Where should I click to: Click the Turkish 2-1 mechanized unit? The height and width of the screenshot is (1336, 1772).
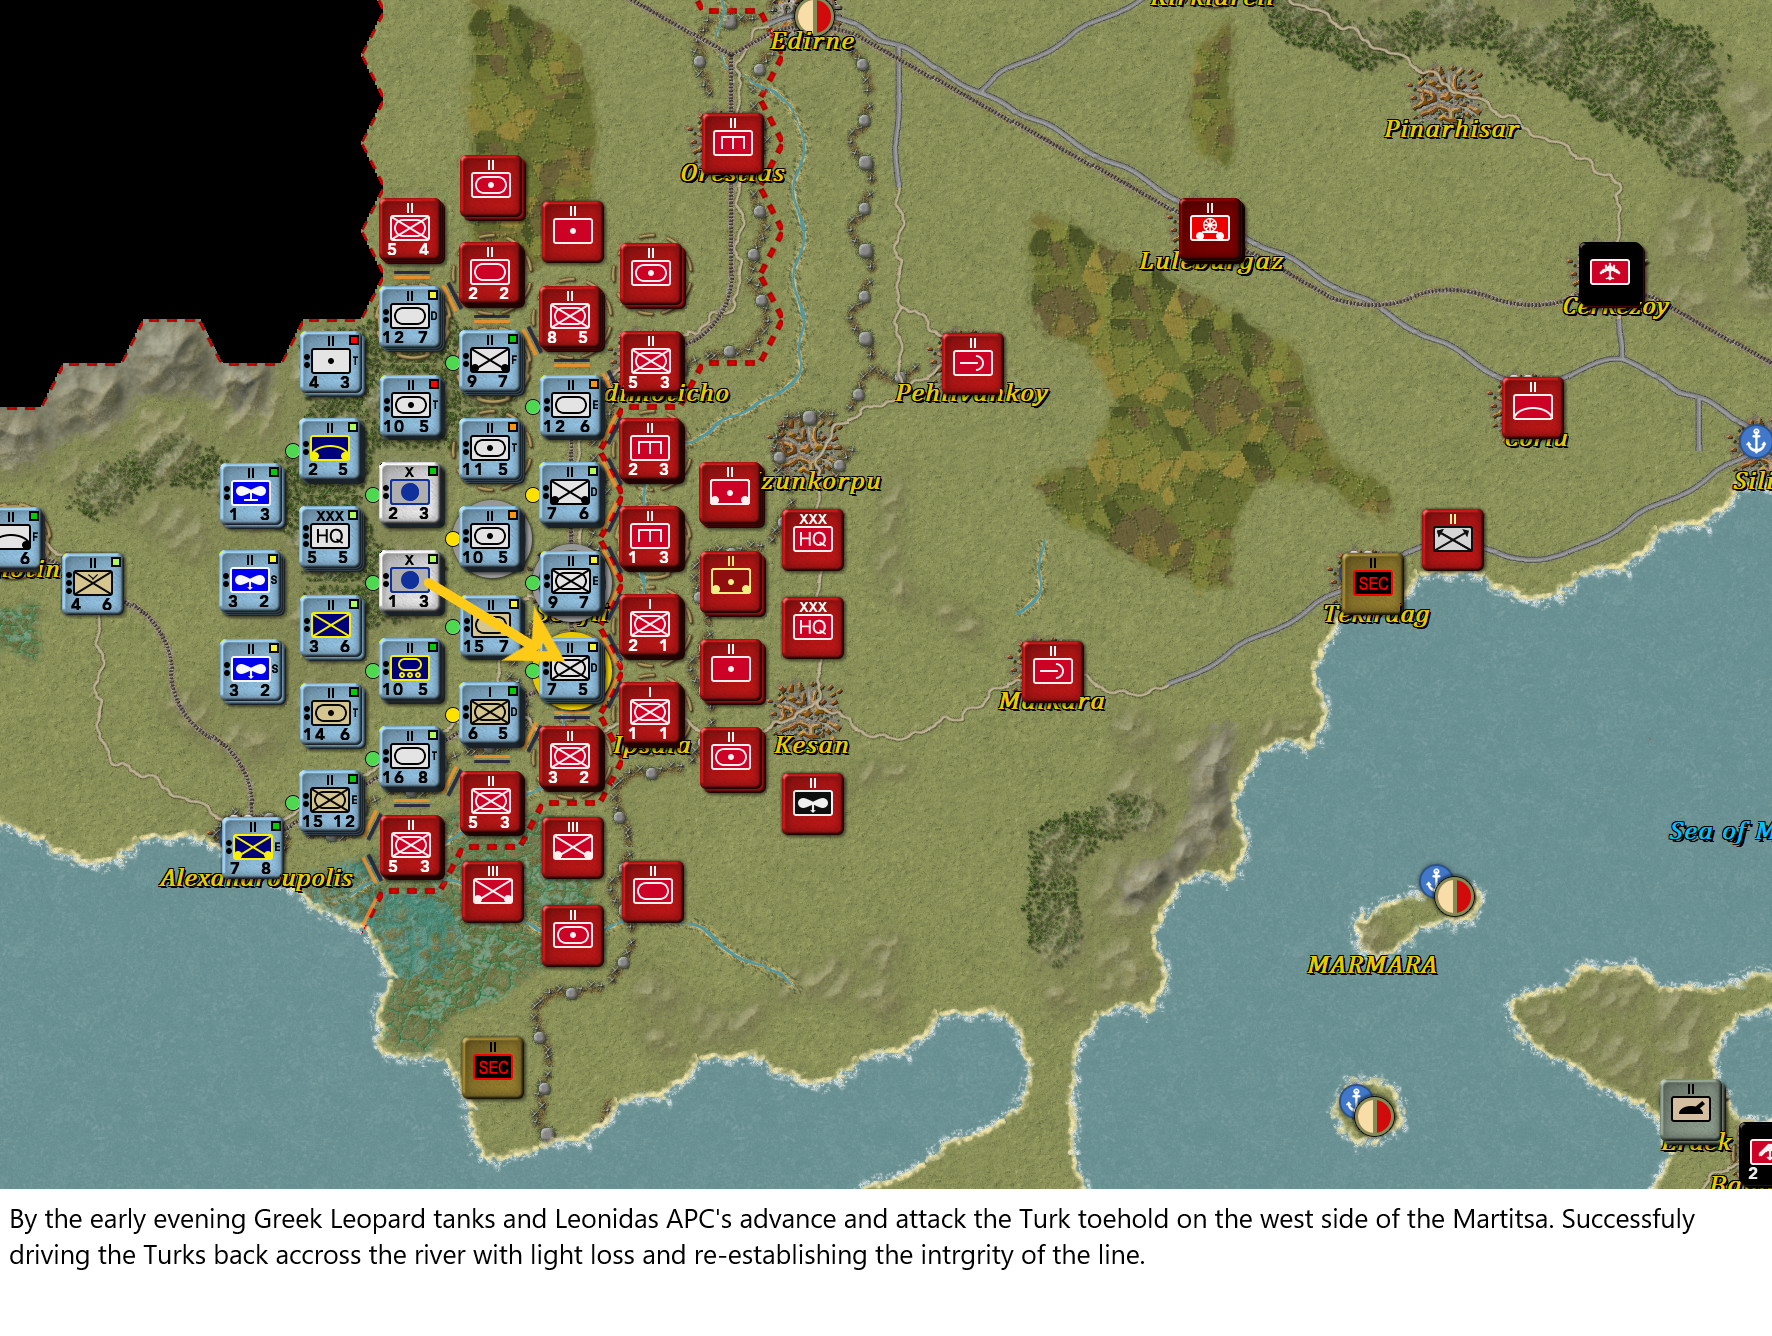point(651,627)
